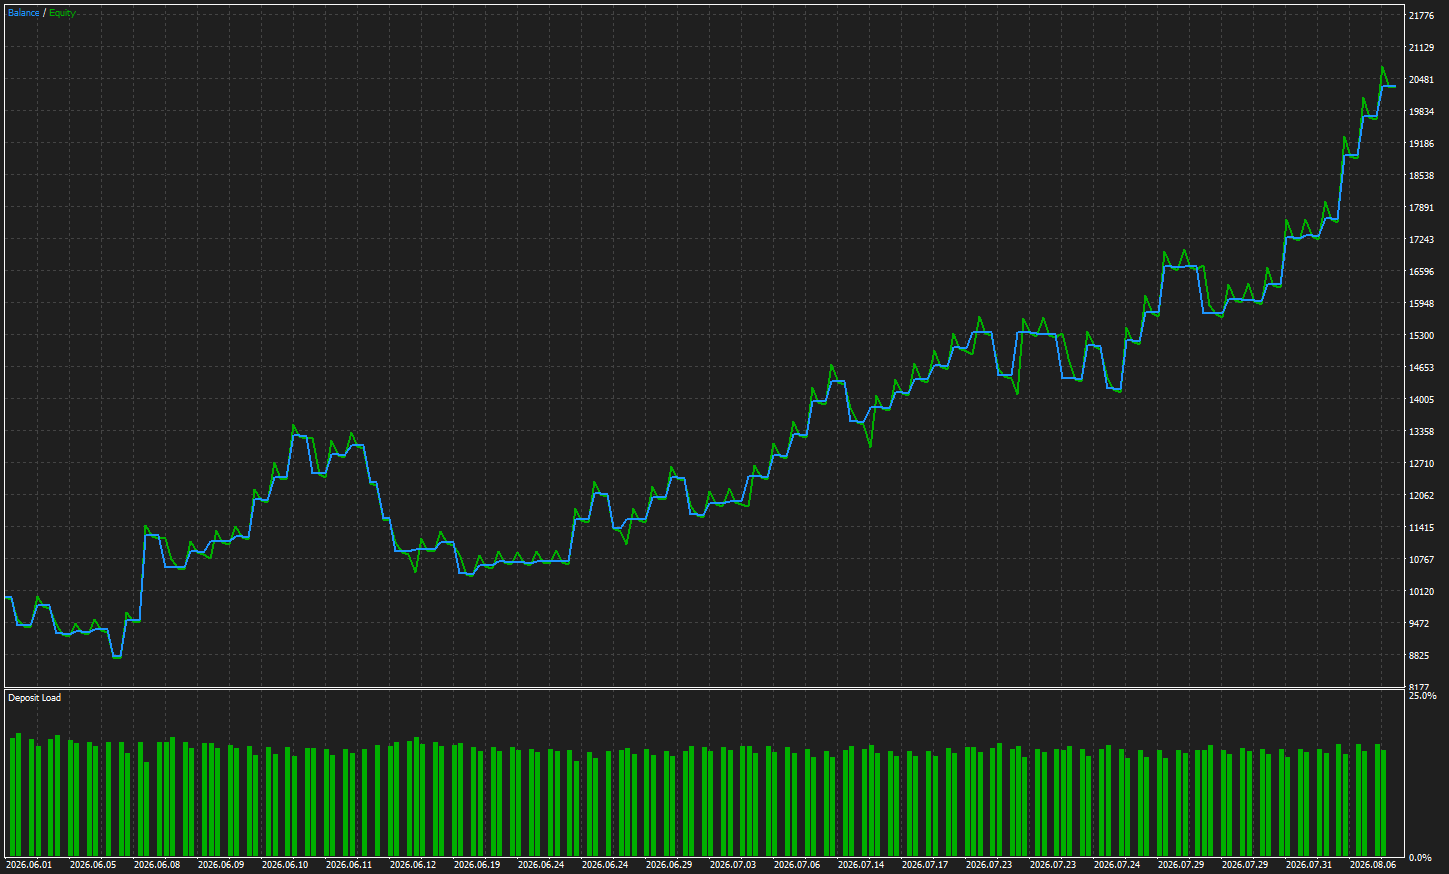Select the 25.0% deposit load label

[1422, 696]
